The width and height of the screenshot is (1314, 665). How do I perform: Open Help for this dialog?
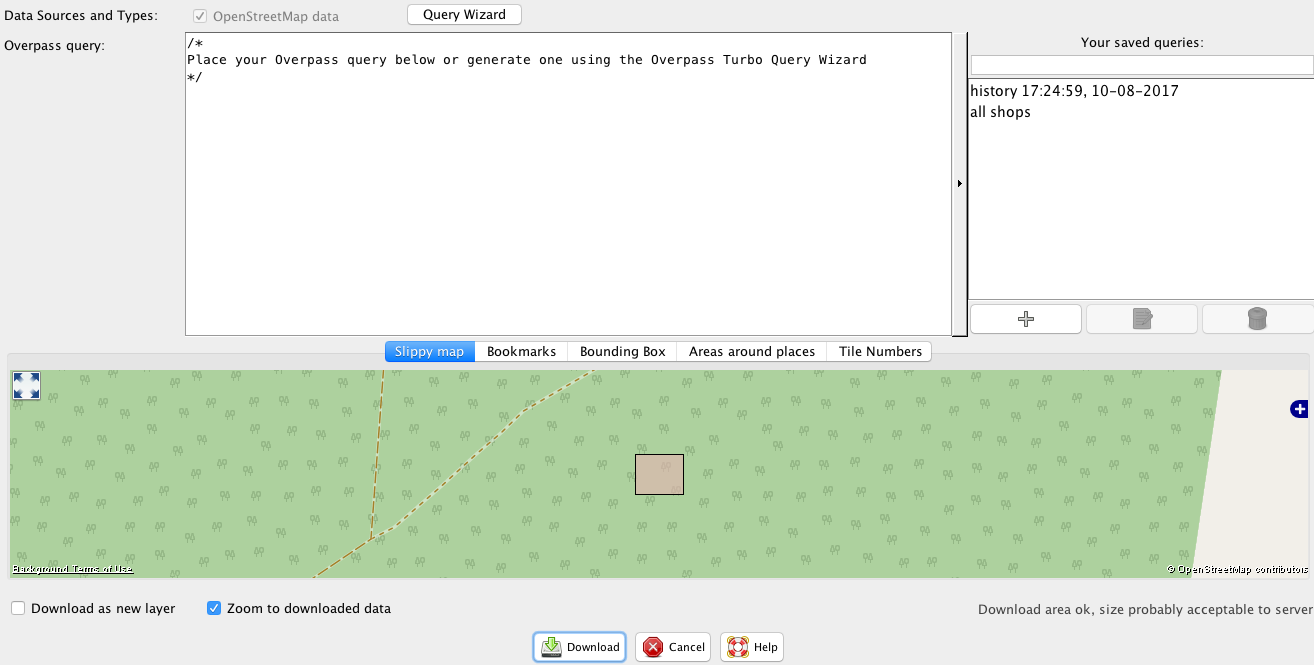pyautogui.click(x=751, y=647)
